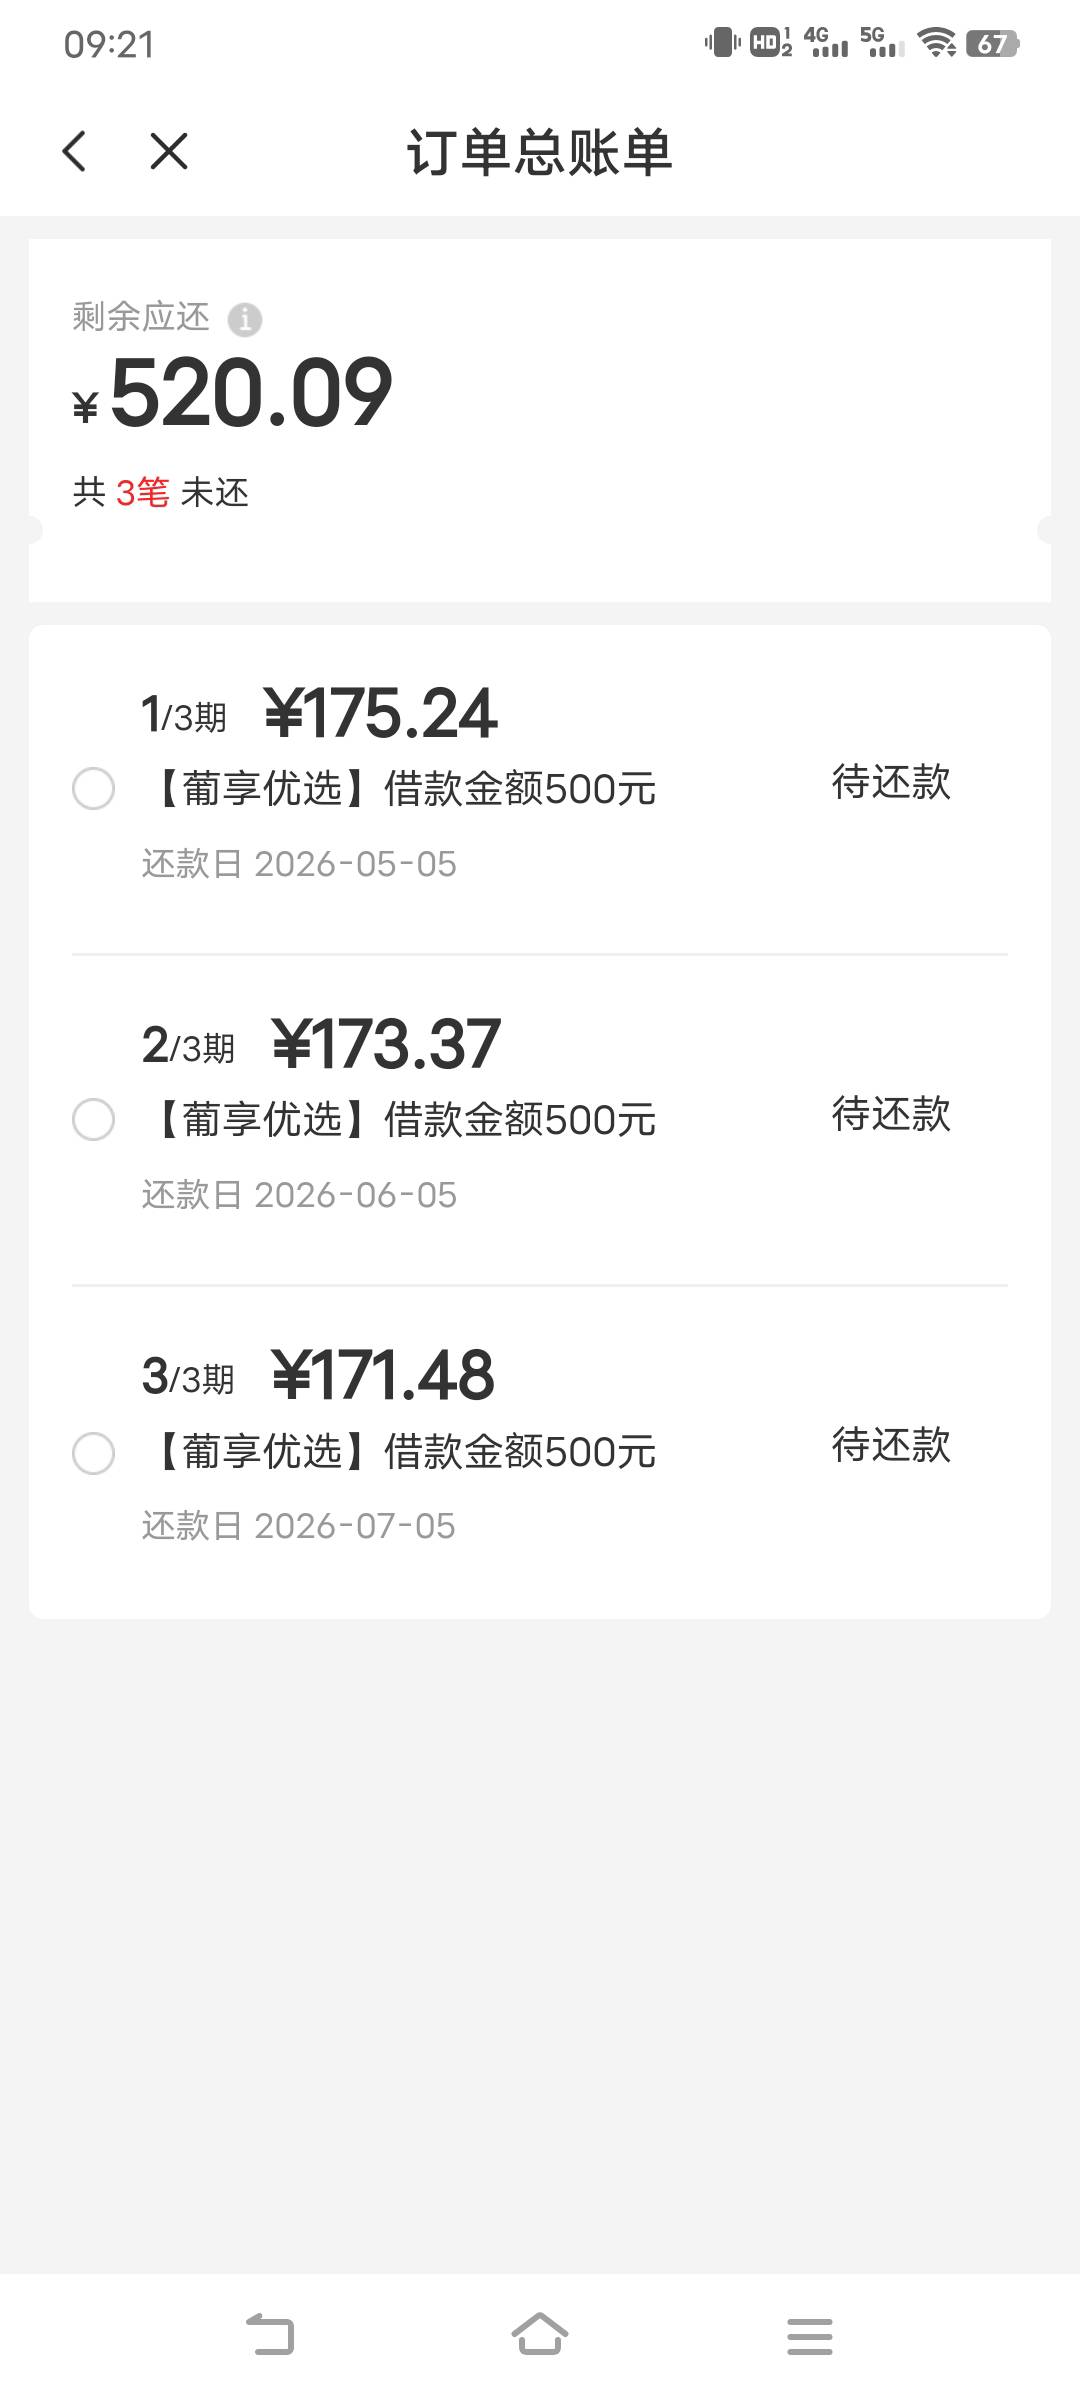
Task: Tap the ¥520.09 remaining amount
Action: click(250, 394)
